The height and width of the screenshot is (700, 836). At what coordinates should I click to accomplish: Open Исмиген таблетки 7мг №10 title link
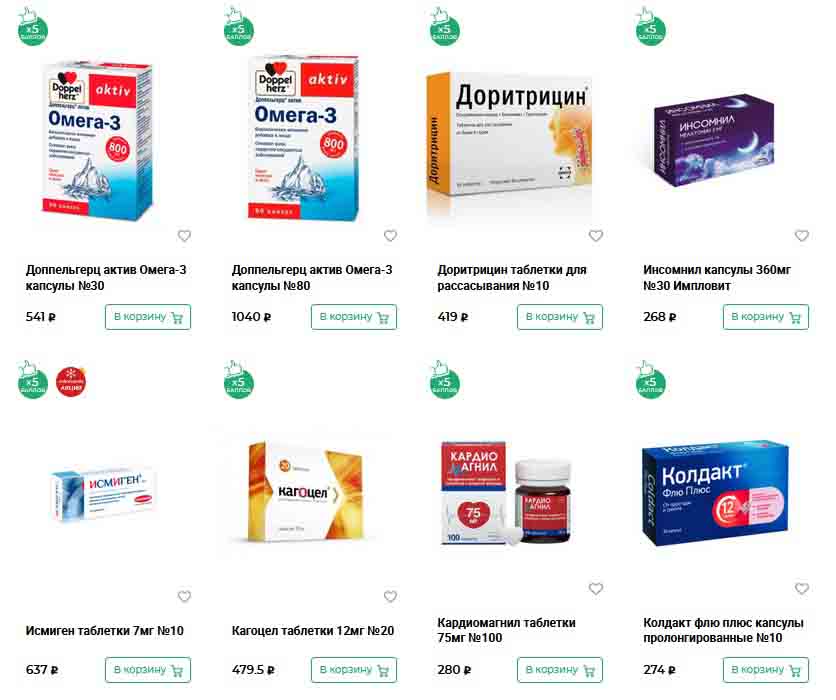[x=104, y=631]
